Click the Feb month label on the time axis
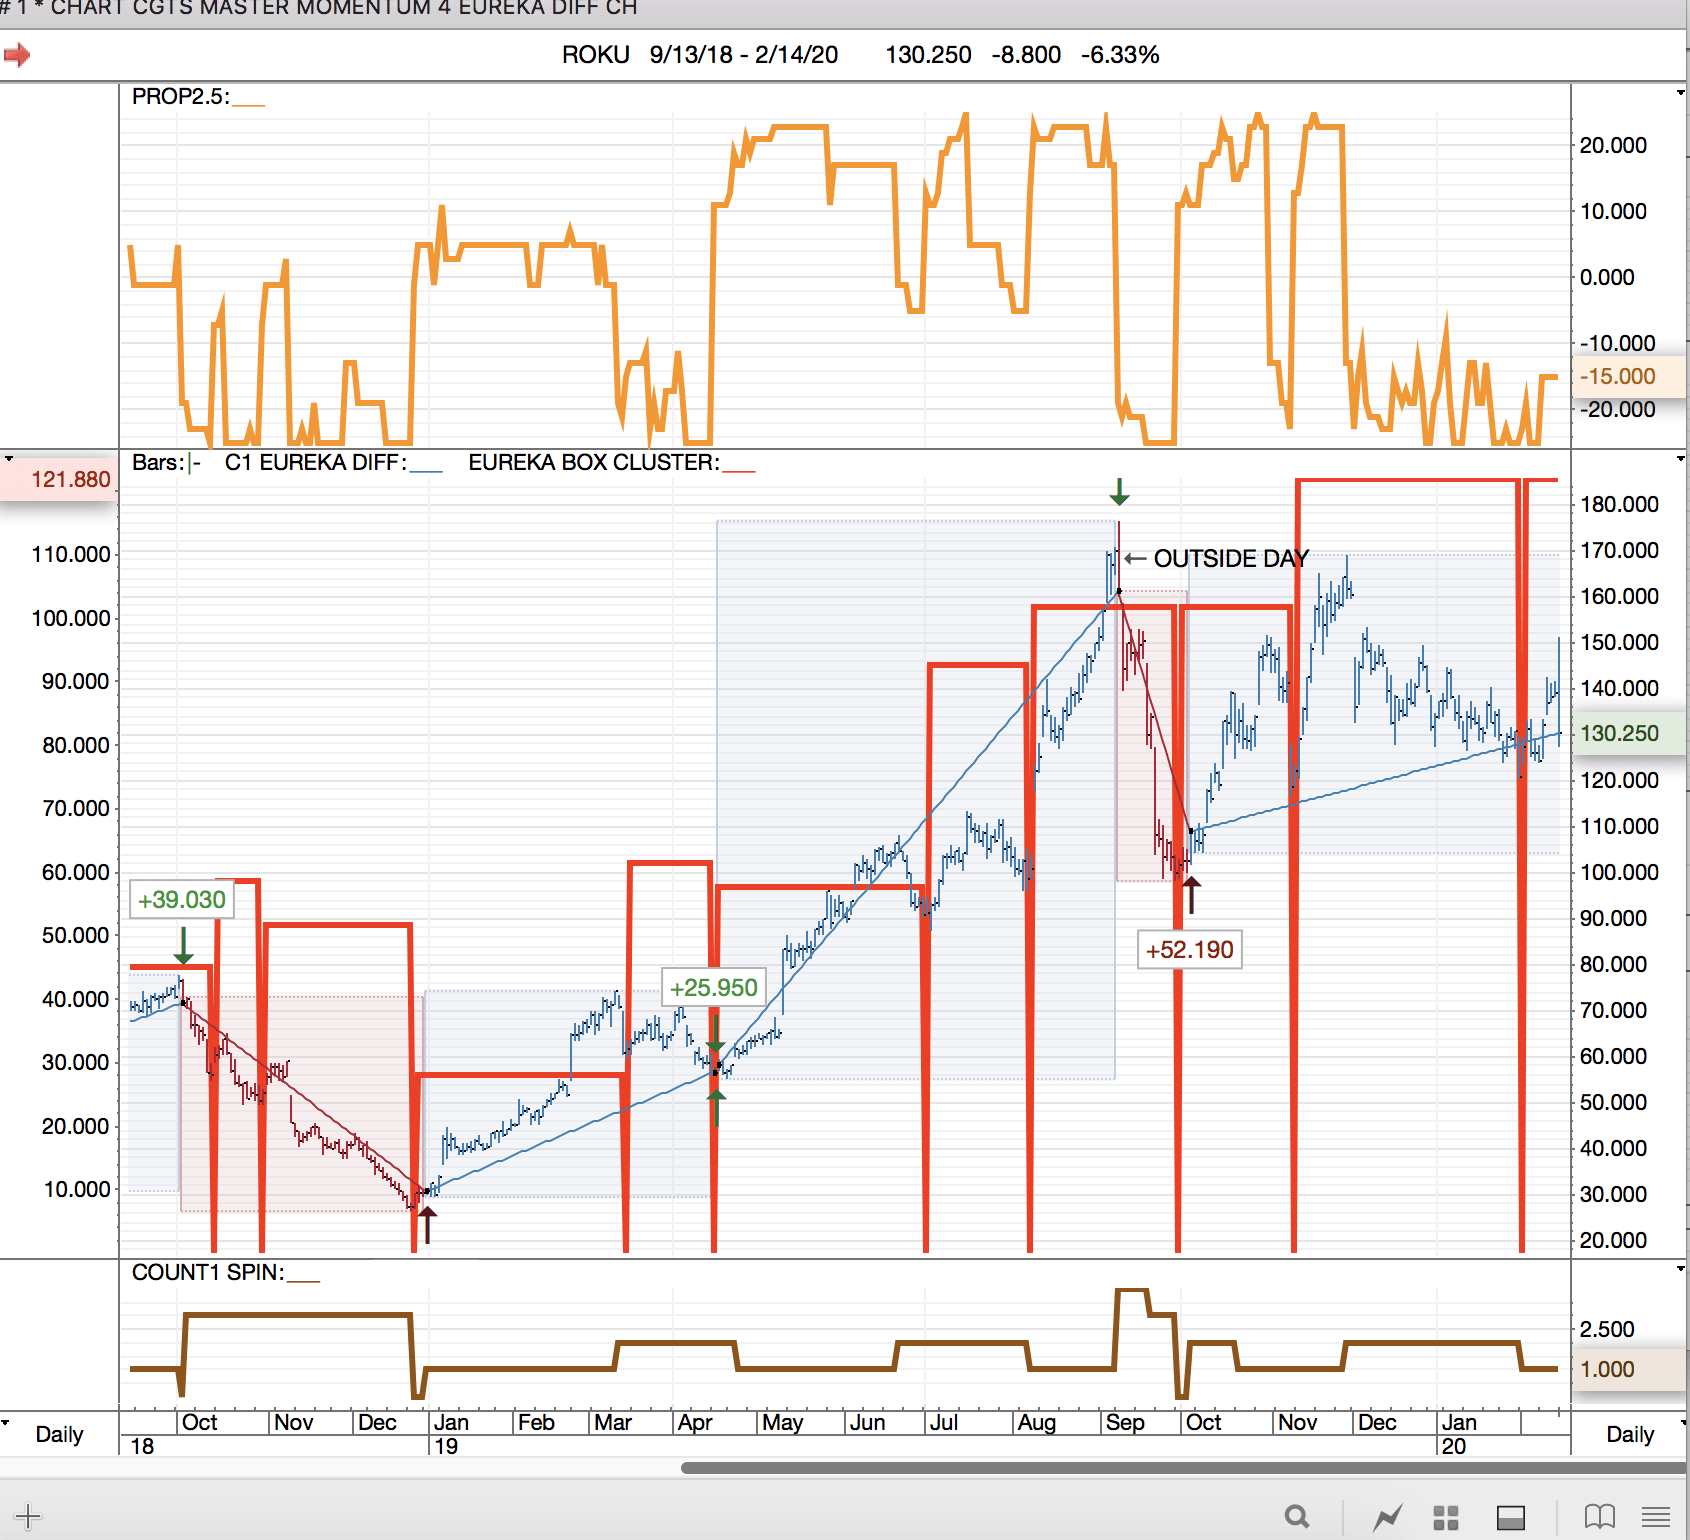This screenshot has width=1690, height=1540. [536, 1422]
